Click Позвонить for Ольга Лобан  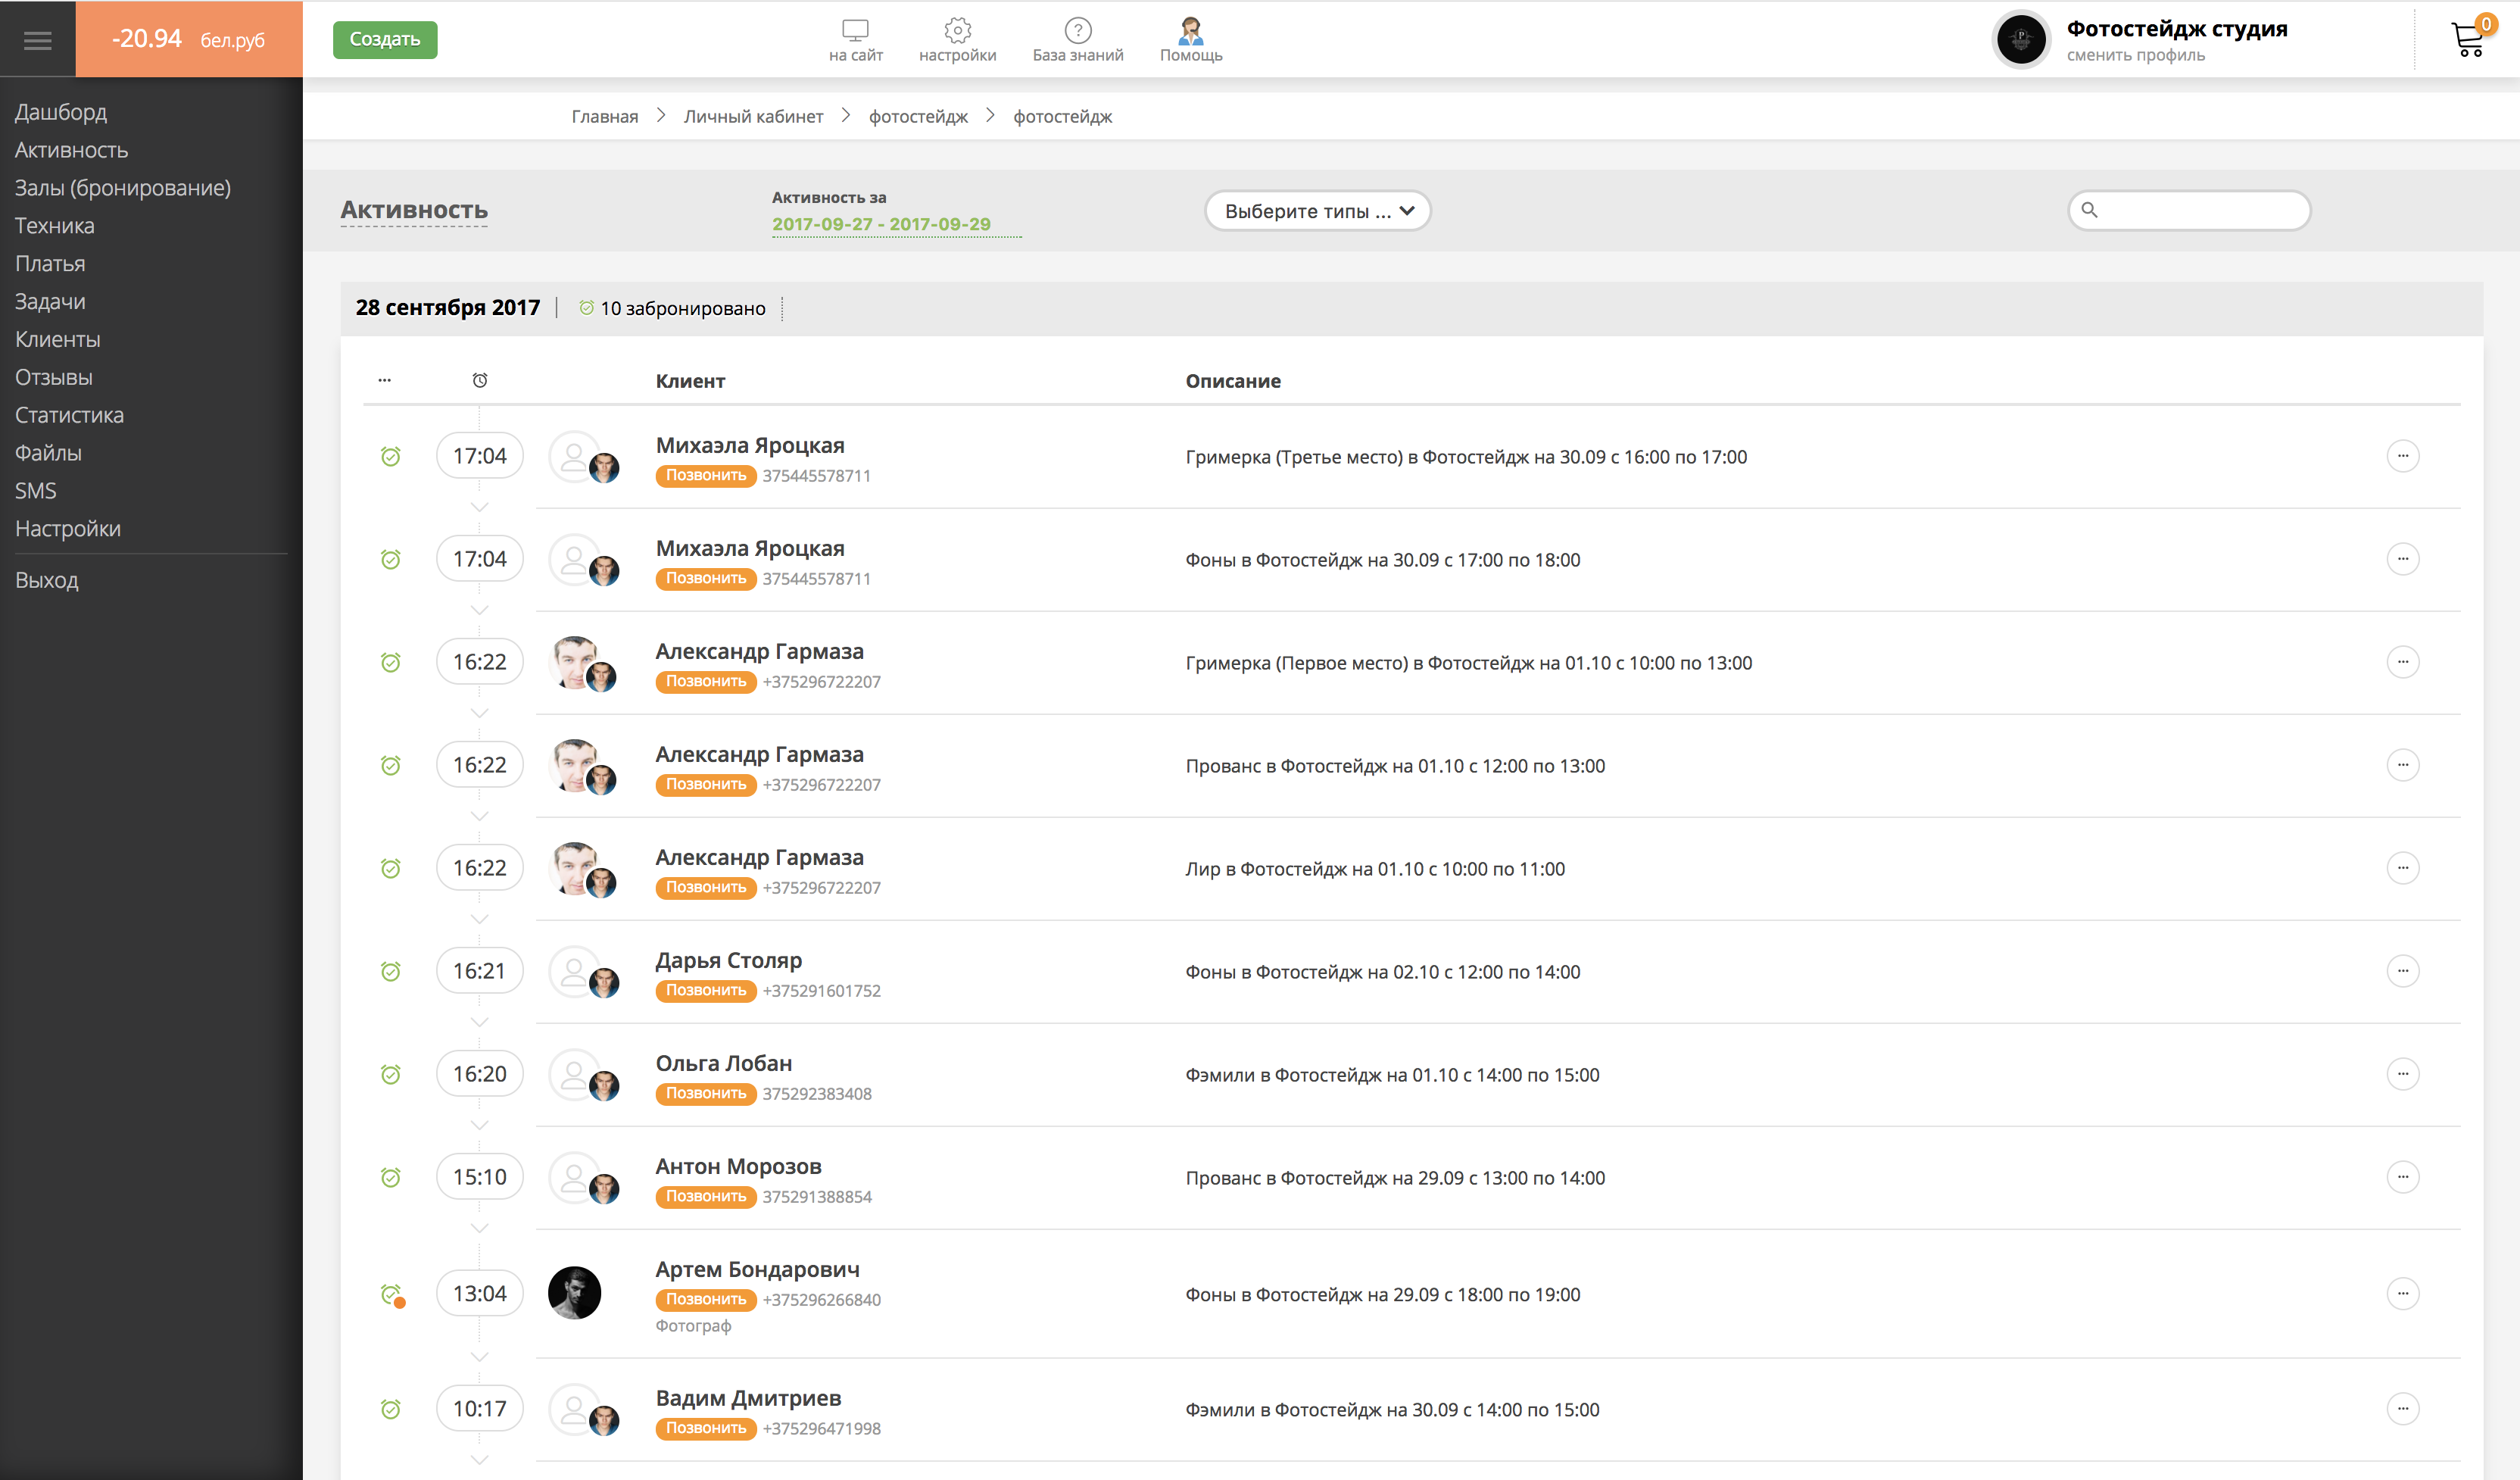coord(705,1094)
